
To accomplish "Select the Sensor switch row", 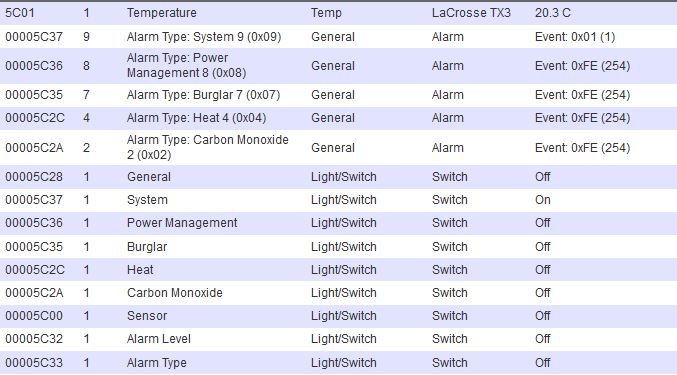I will [338, 316].
